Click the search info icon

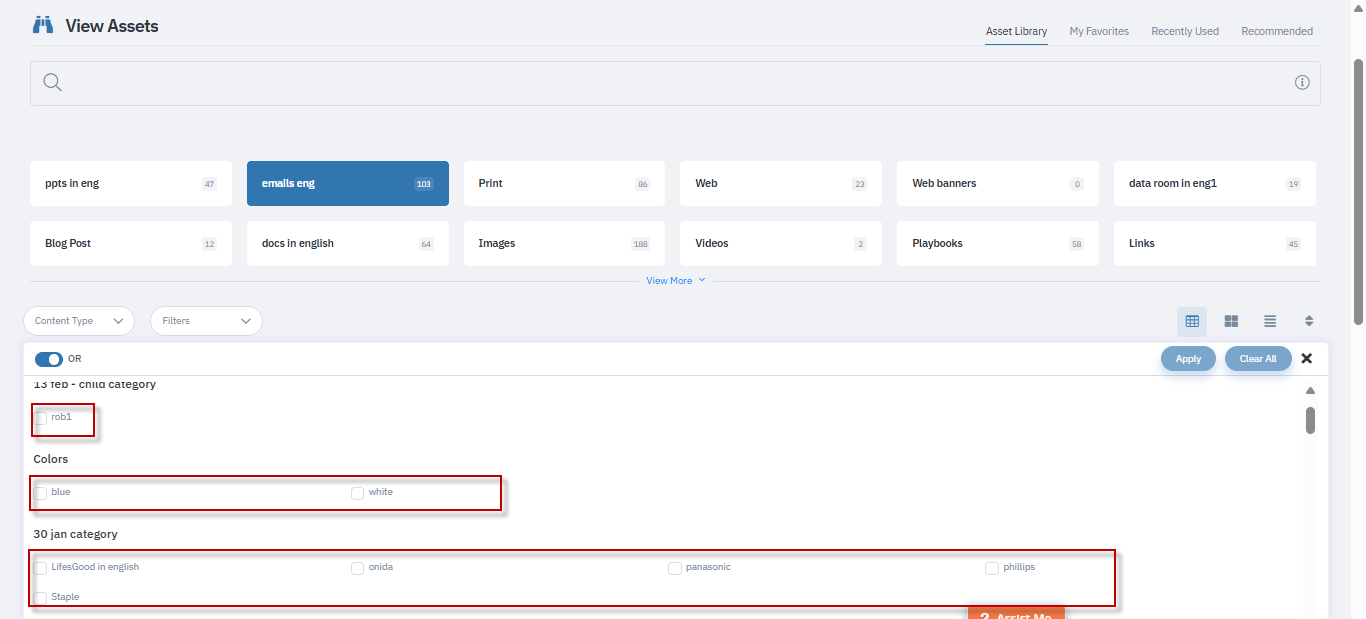click(x=1302, y=83)
